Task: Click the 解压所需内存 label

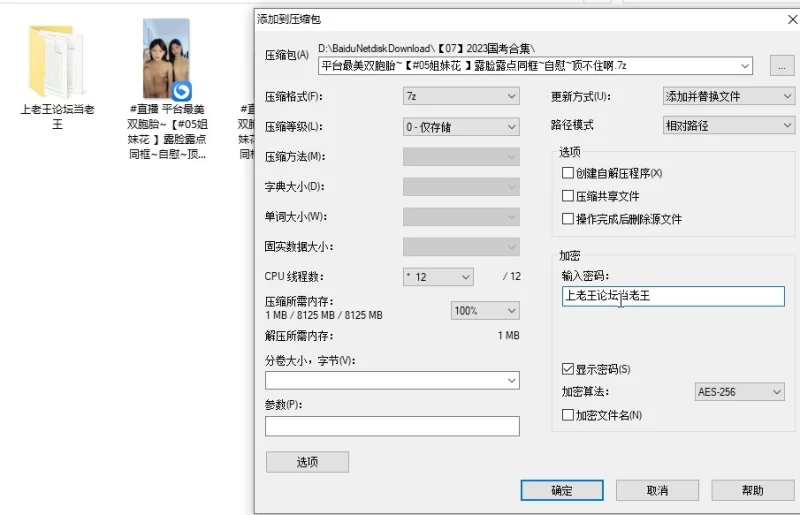Action: 299,336
